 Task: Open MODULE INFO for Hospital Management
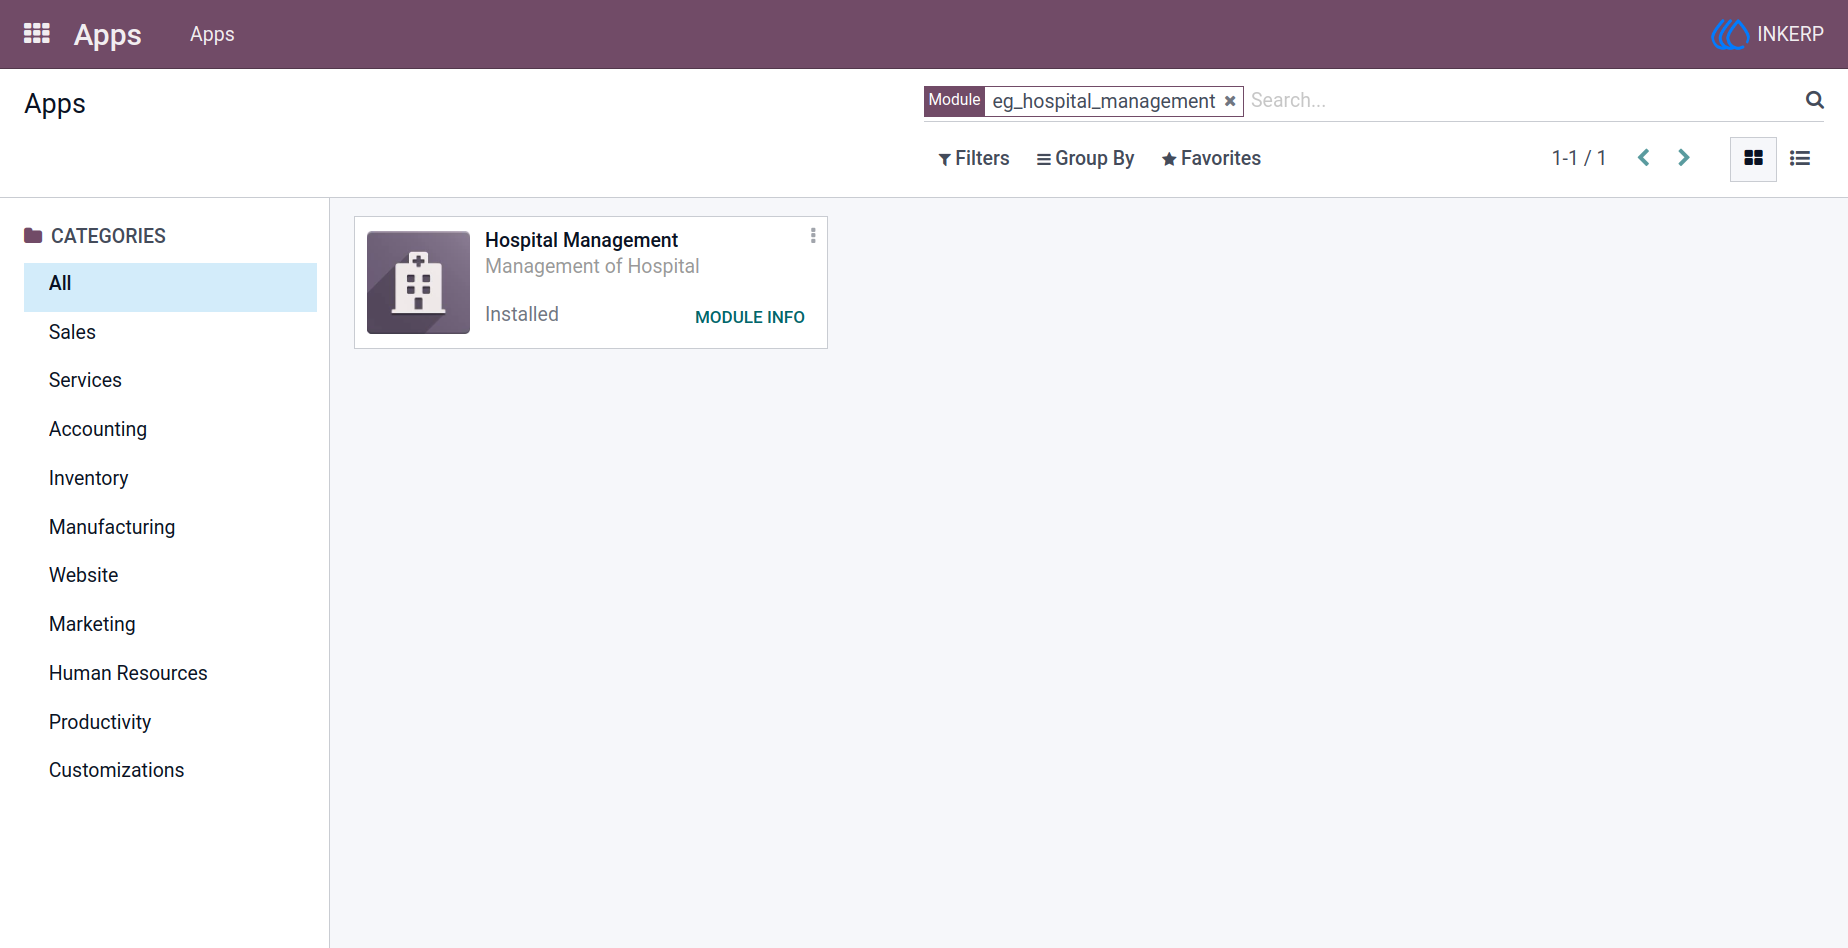(x=750, y=317)
